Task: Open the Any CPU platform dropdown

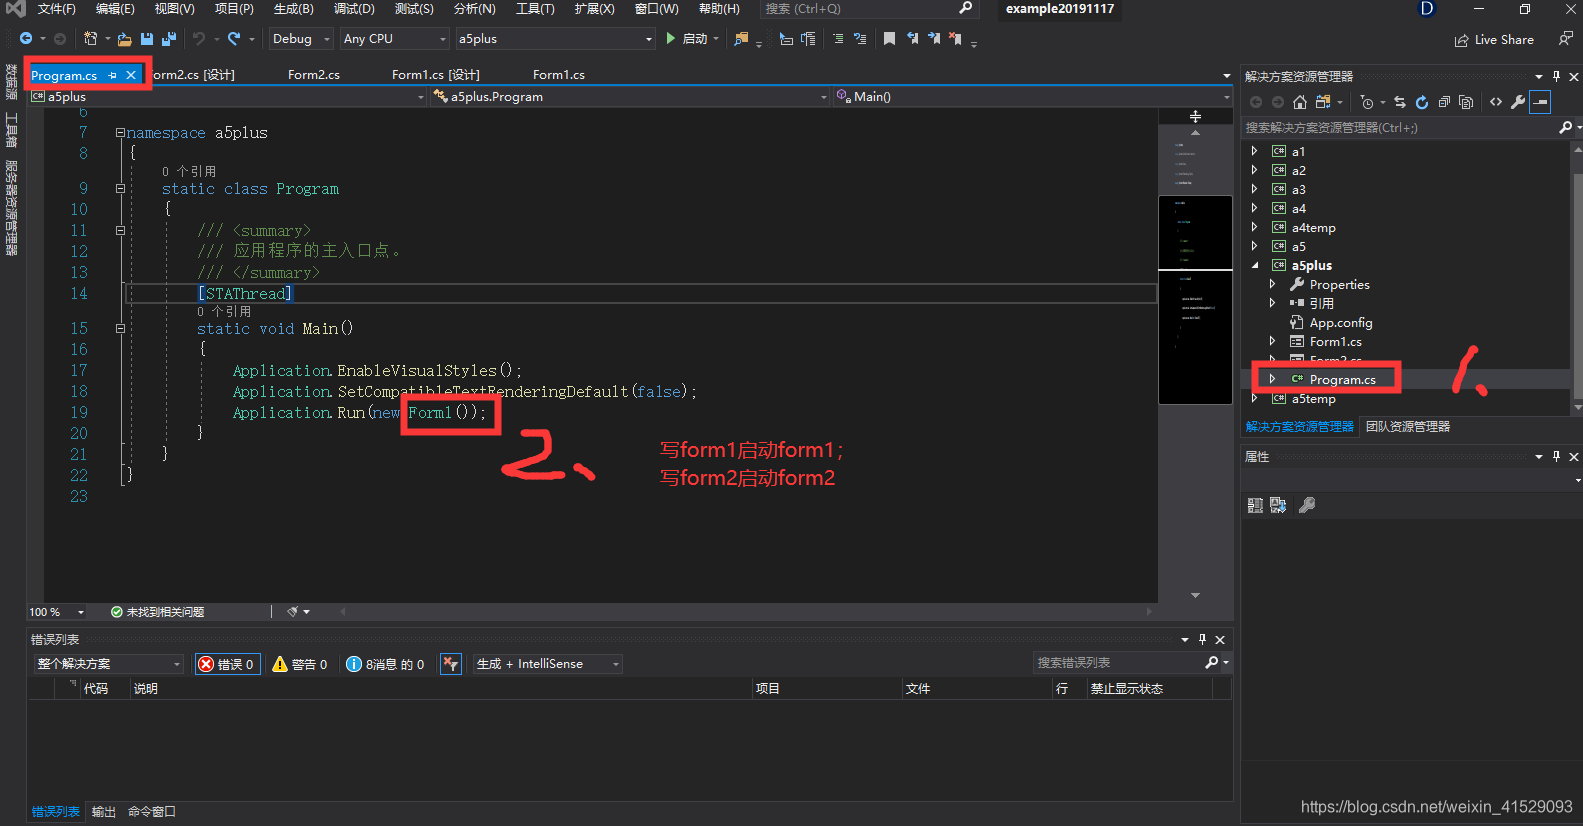Action: (x=395, y=39)
